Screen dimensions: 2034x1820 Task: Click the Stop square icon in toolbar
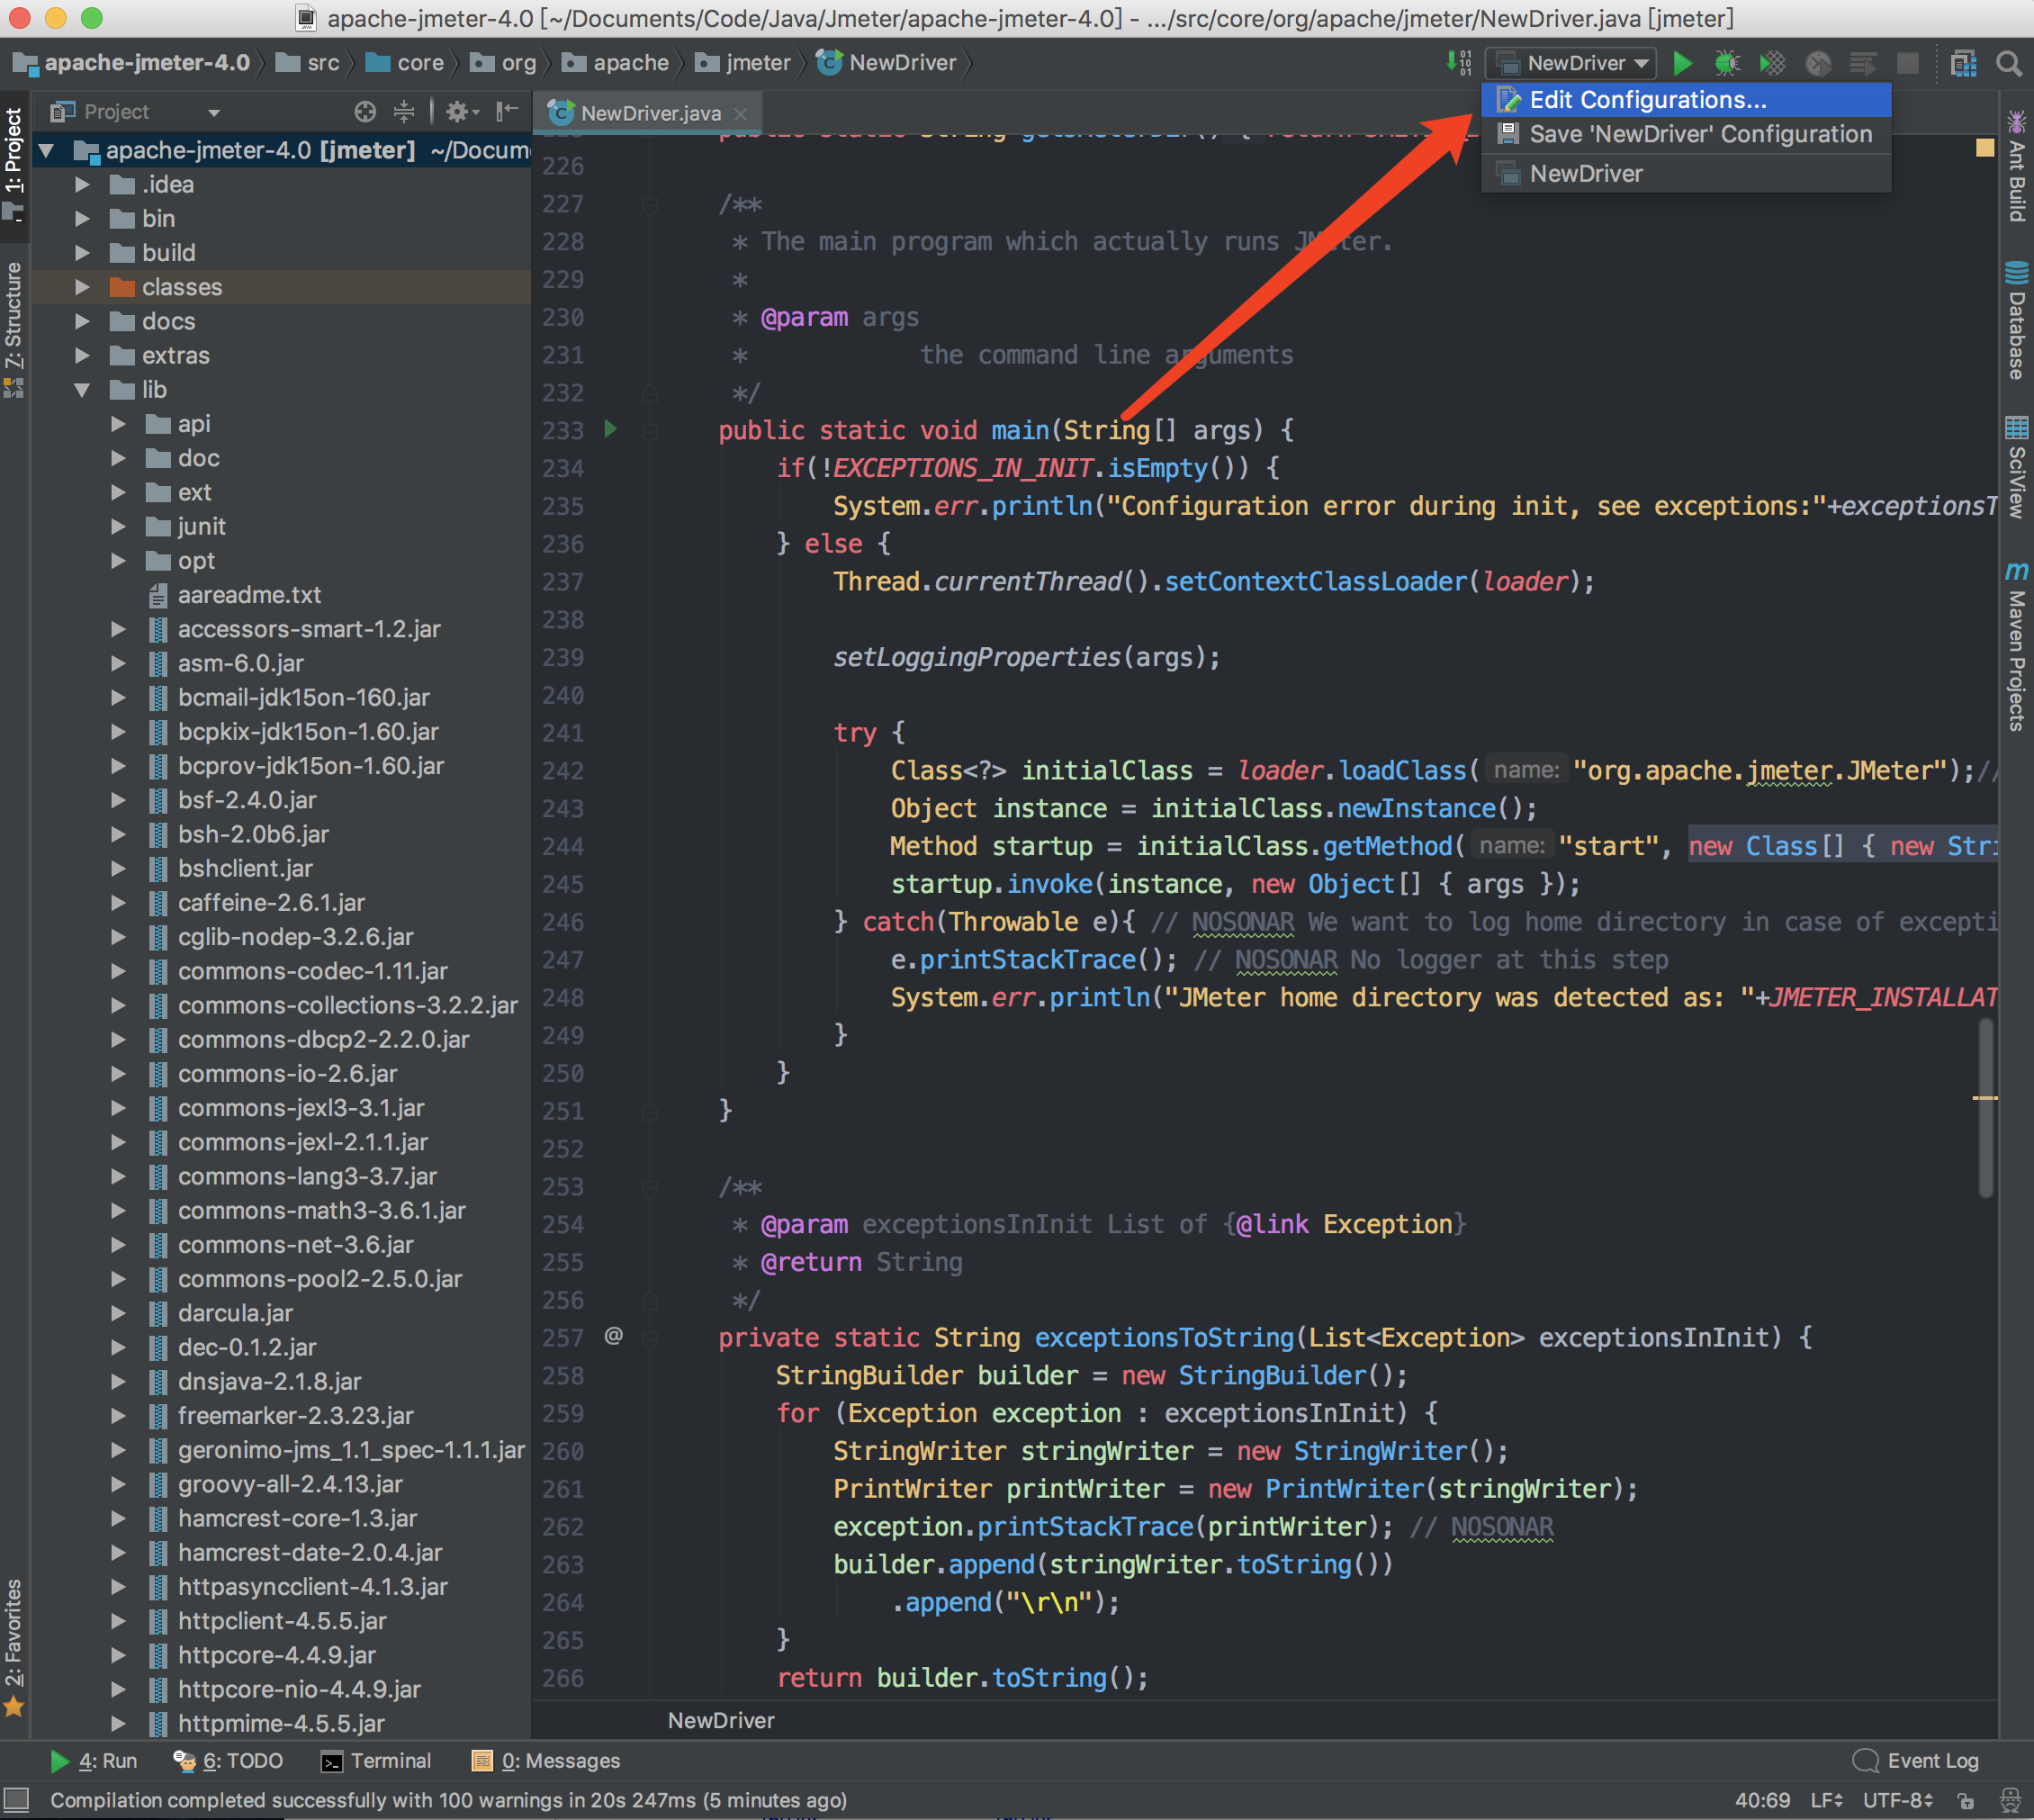pos(1908,63)
